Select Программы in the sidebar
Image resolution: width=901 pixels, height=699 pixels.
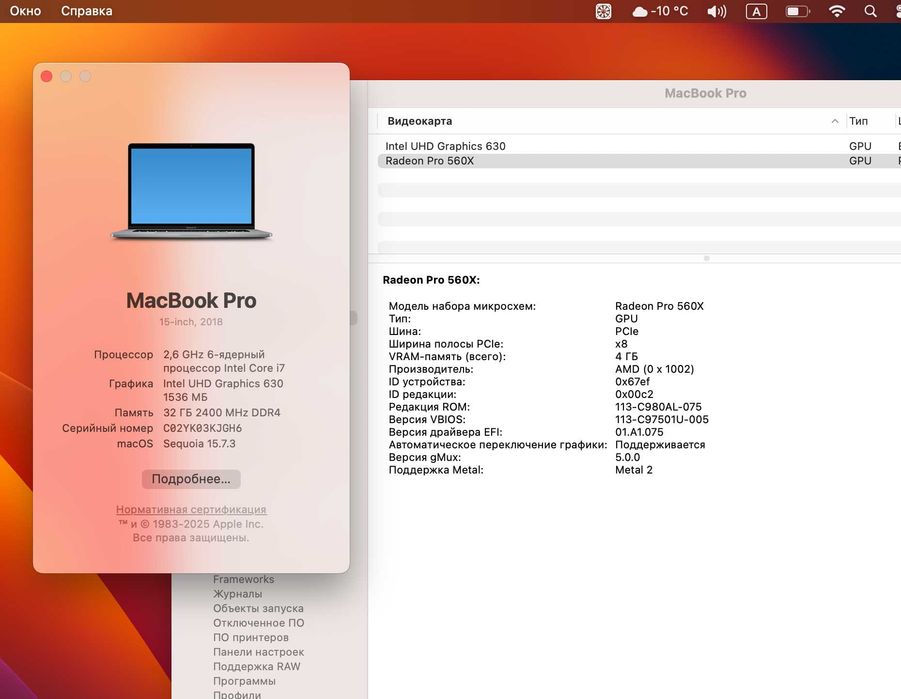[x=244, y=681]
